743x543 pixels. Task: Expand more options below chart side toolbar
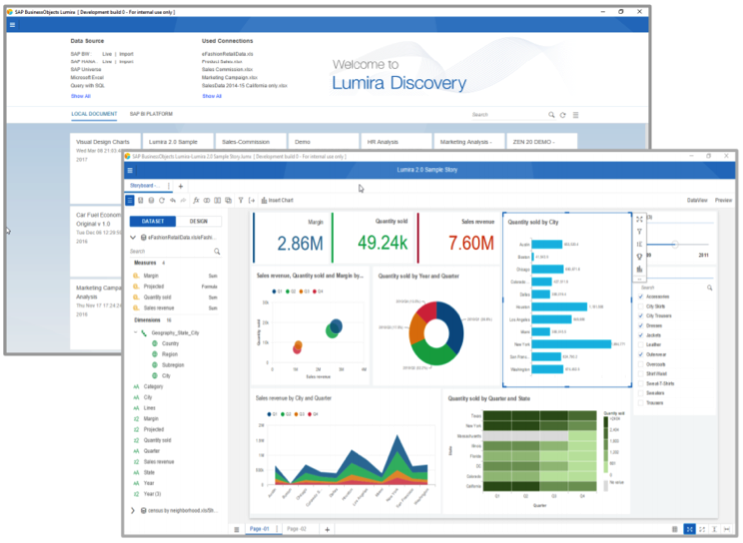pyautogui.click(x=639, y=279)
